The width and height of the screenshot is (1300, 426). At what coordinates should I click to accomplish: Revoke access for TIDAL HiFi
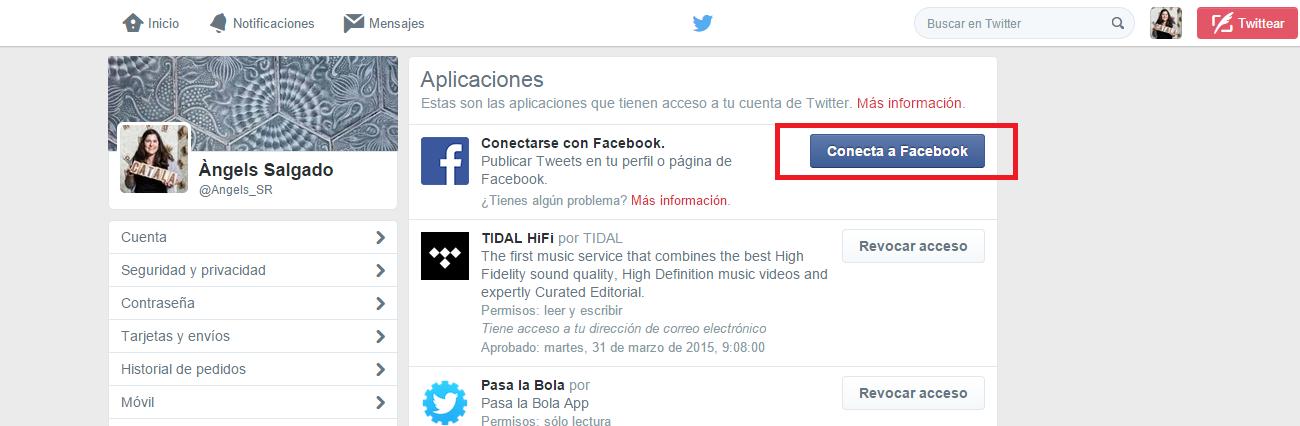(x=913, y=246)
